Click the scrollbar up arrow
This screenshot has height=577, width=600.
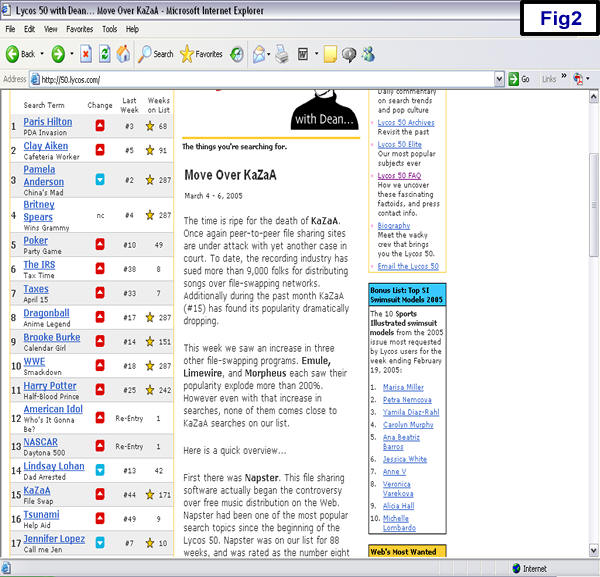click(x=593, y=96)
